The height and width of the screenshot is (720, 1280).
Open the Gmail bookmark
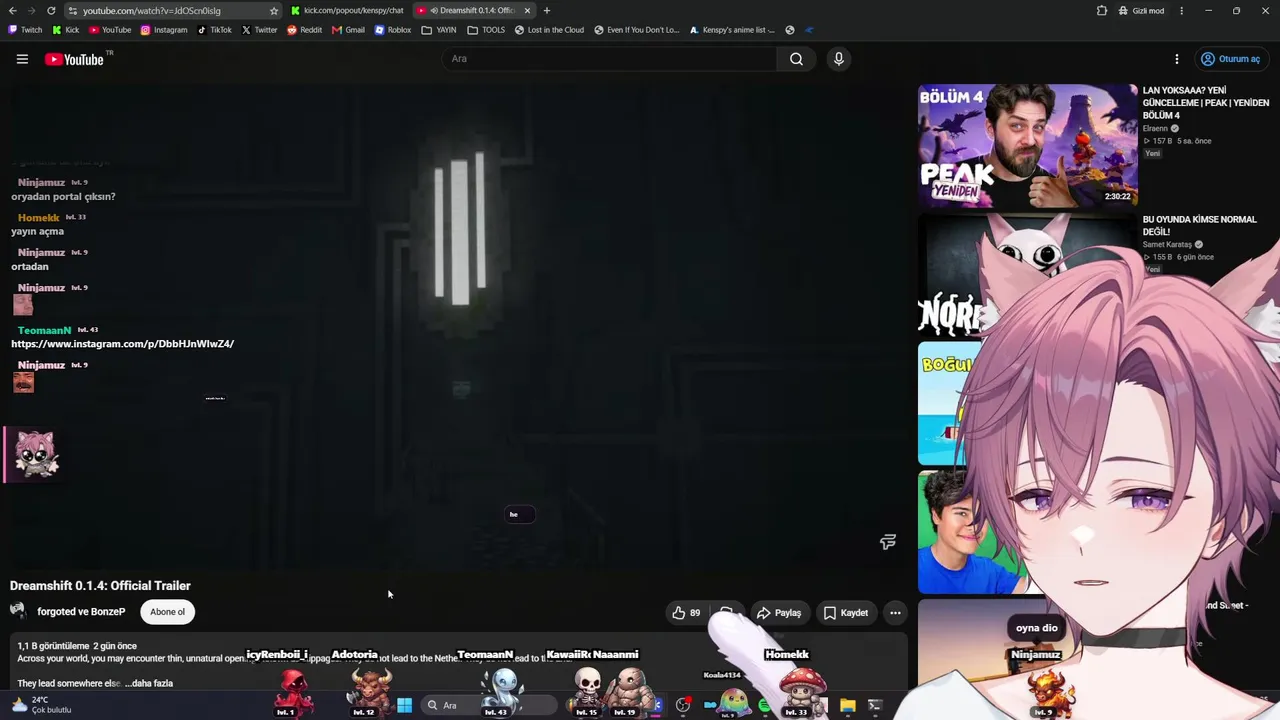point(348,30)
